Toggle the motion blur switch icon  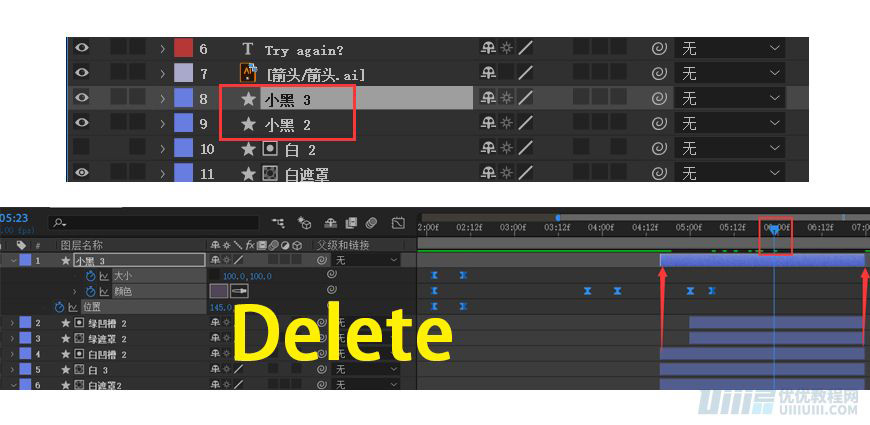pos(372,223)
